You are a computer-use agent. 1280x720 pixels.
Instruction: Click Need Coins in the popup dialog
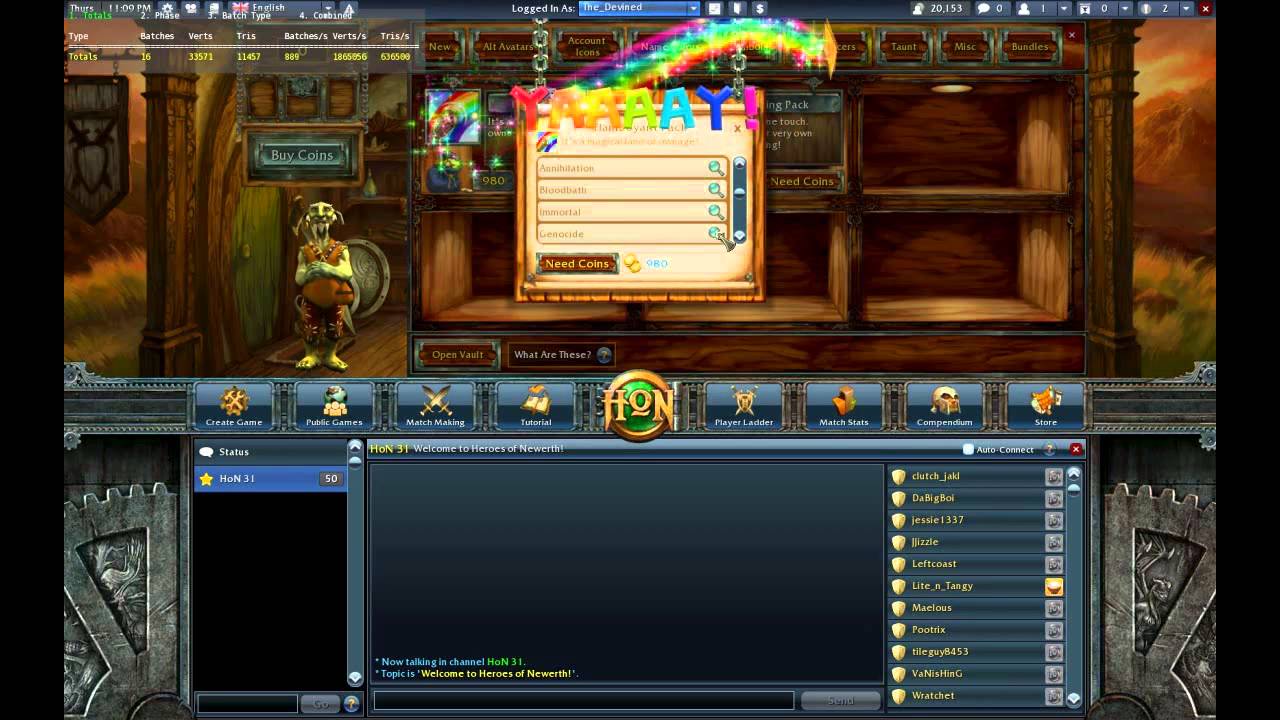[577, 264]
